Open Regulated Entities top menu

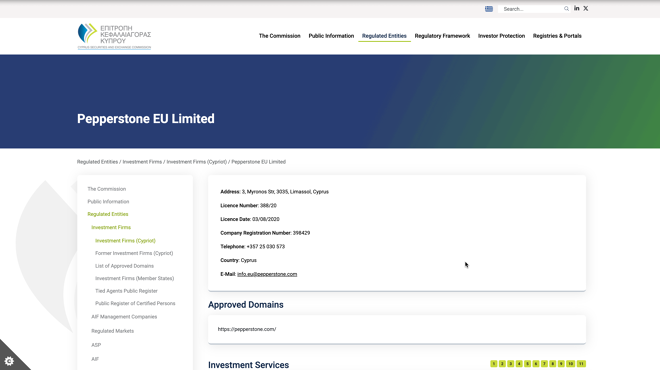tap(384, 36)
